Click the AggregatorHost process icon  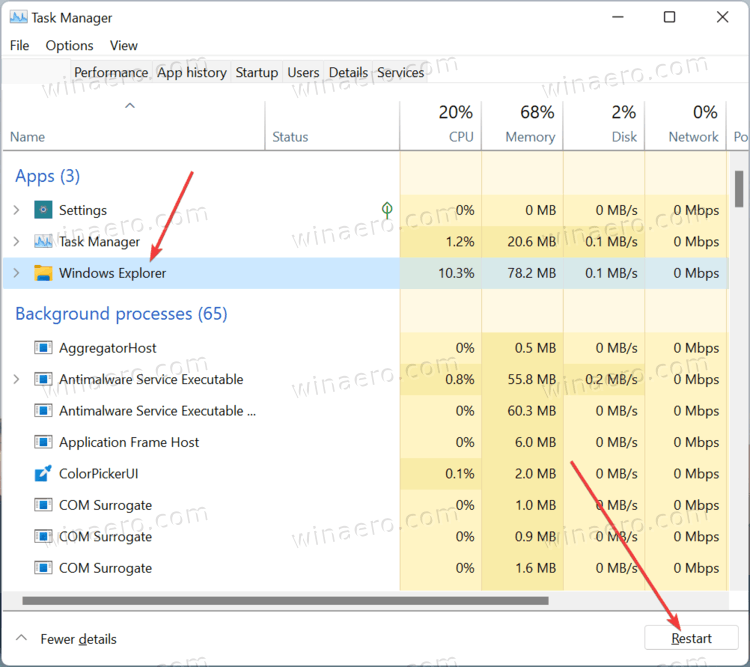pyautogui.click(x=43, y=347)
